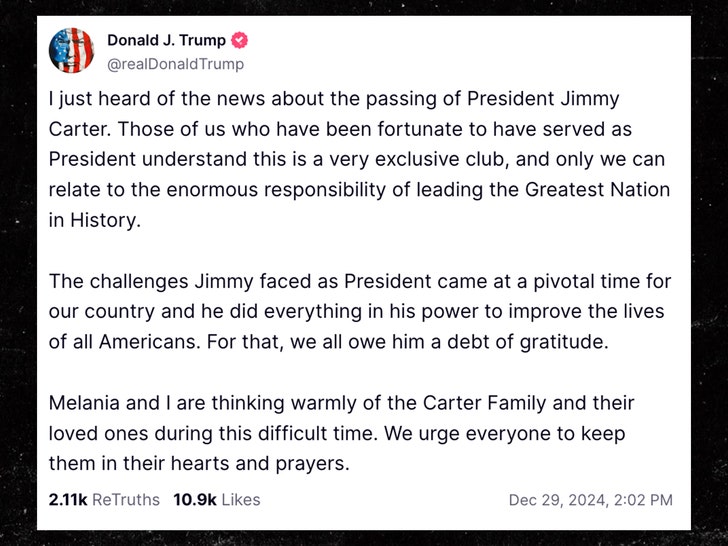Click the Likes label
Viewport: 728px width, 546px height.
[241, 499]
